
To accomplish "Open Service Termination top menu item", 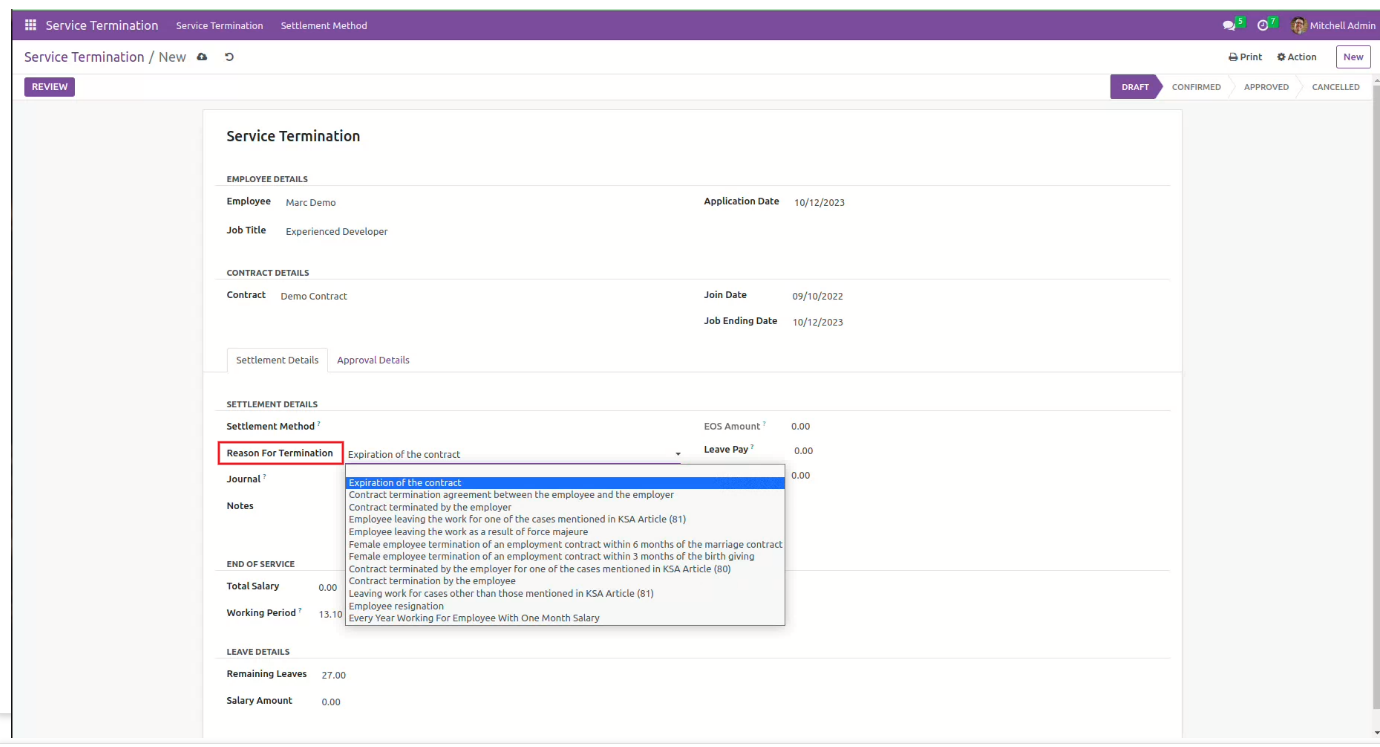I will coord(220,26).
